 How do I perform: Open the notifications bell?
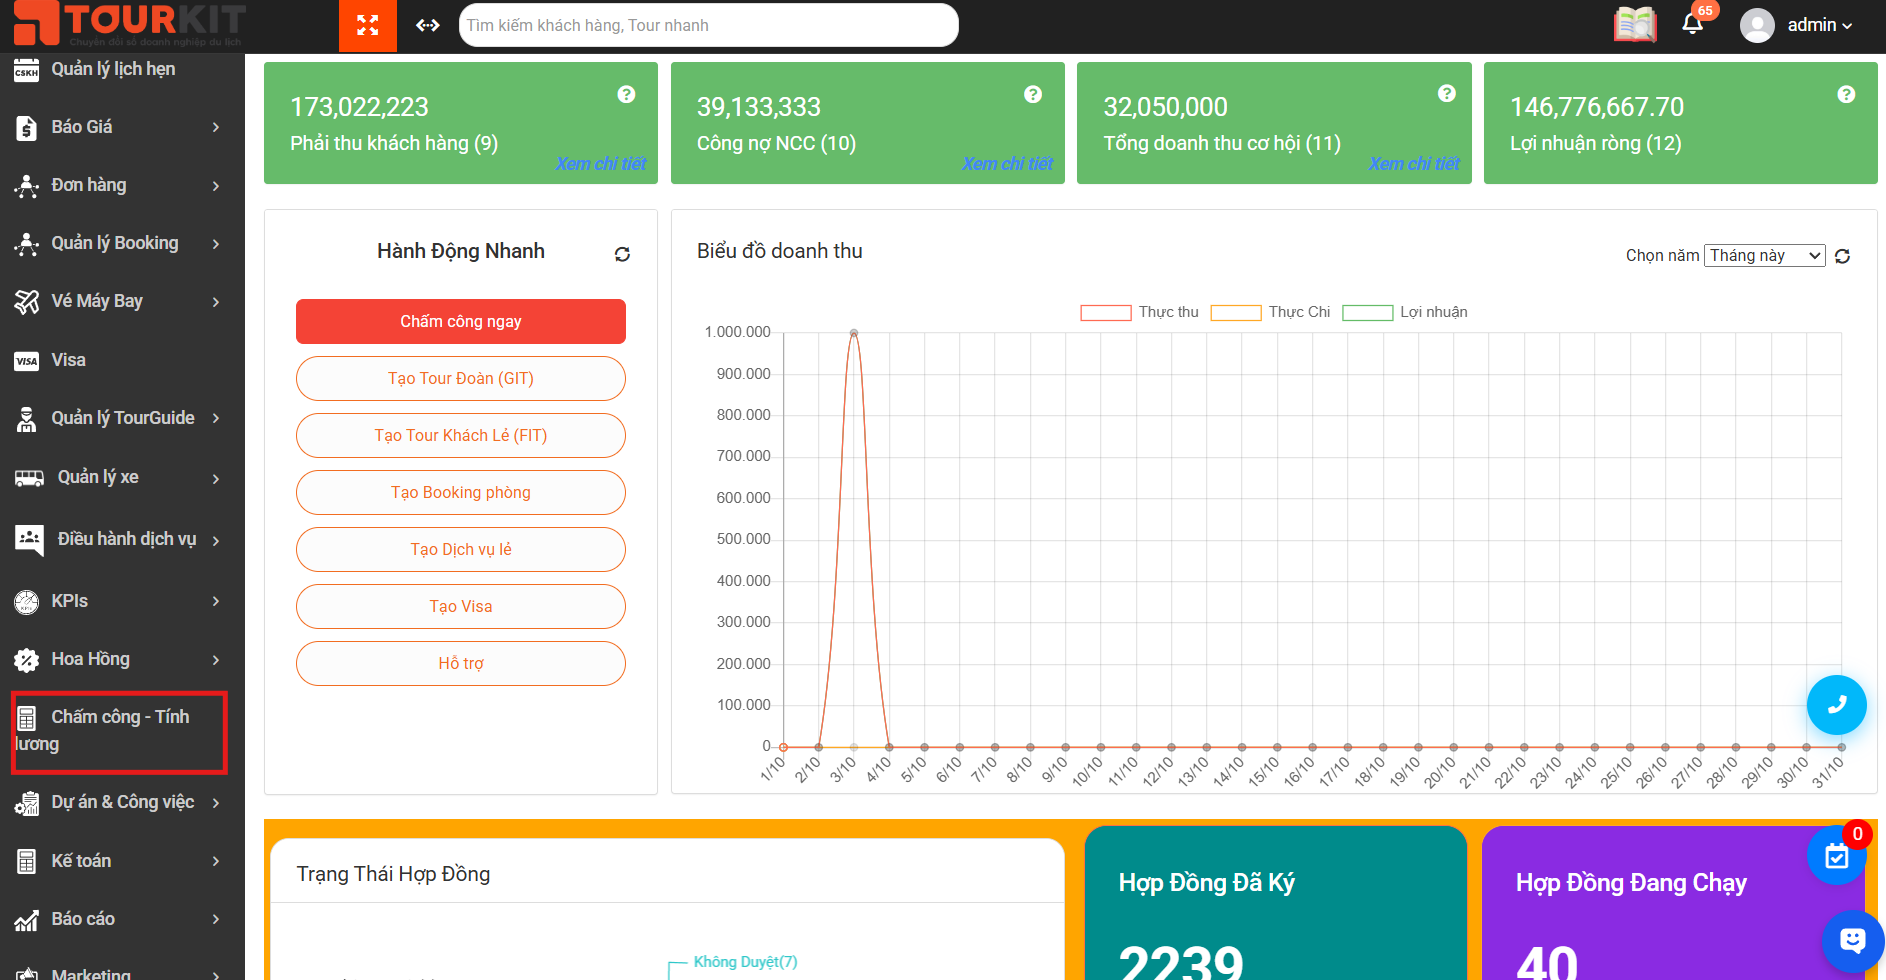[x=1692, y=24]
